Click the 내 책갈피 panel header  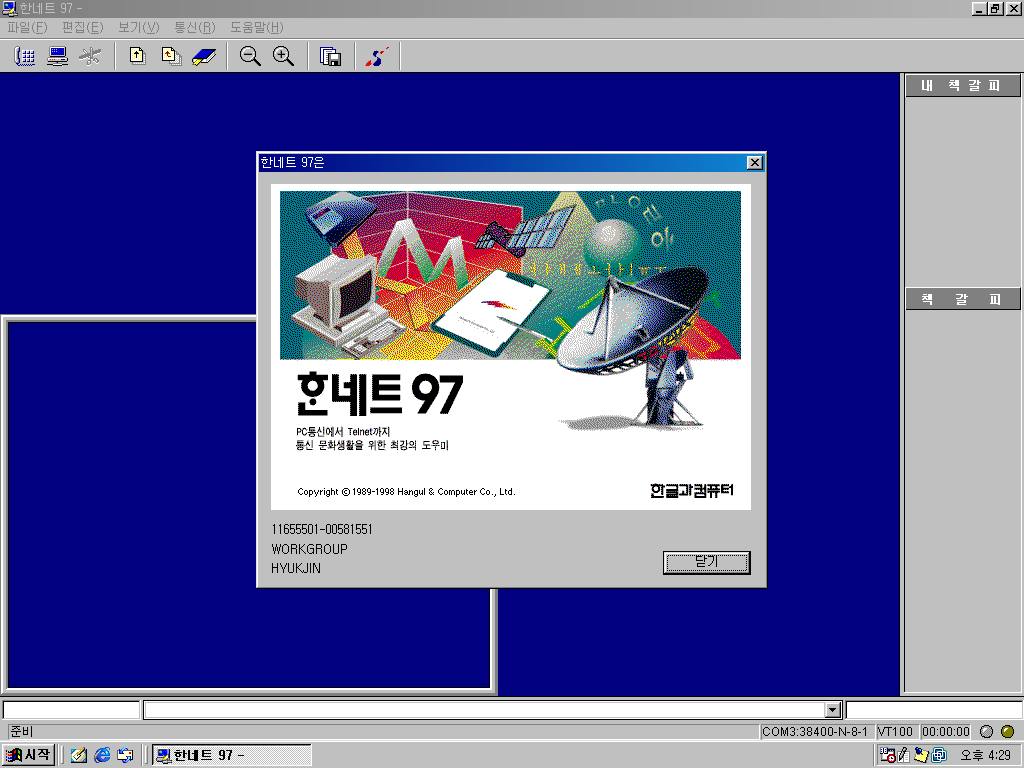click(963, 86)
